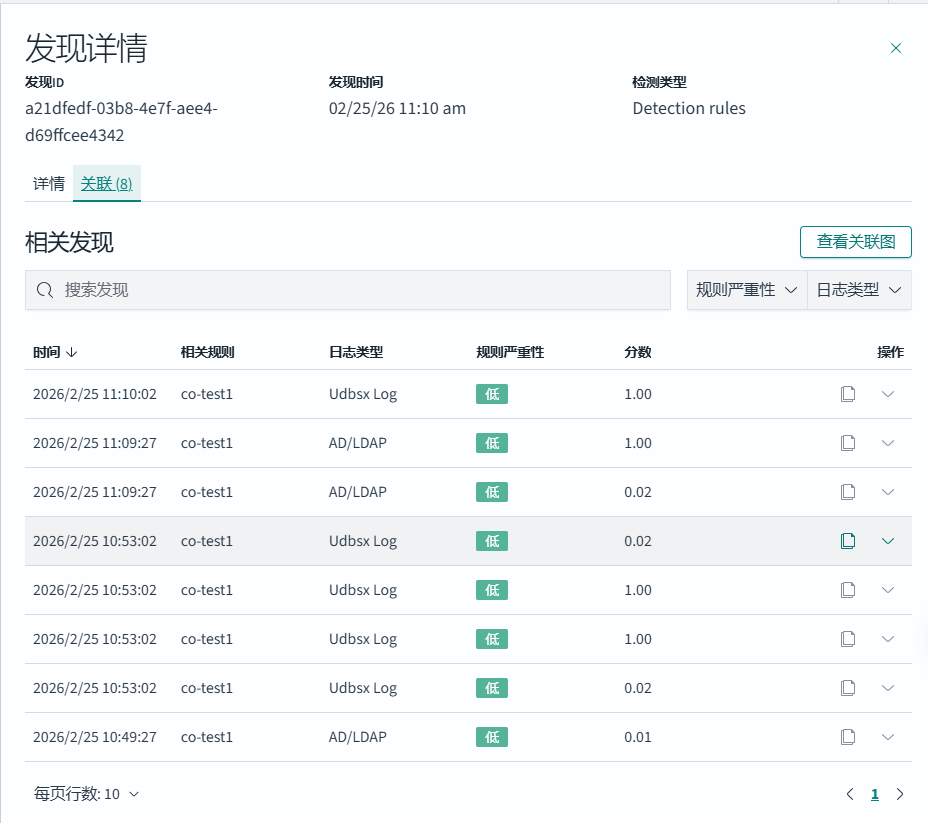Go to the previous page using the left arrow
This screenshot has width=928, height=823.
coord(850,794)
